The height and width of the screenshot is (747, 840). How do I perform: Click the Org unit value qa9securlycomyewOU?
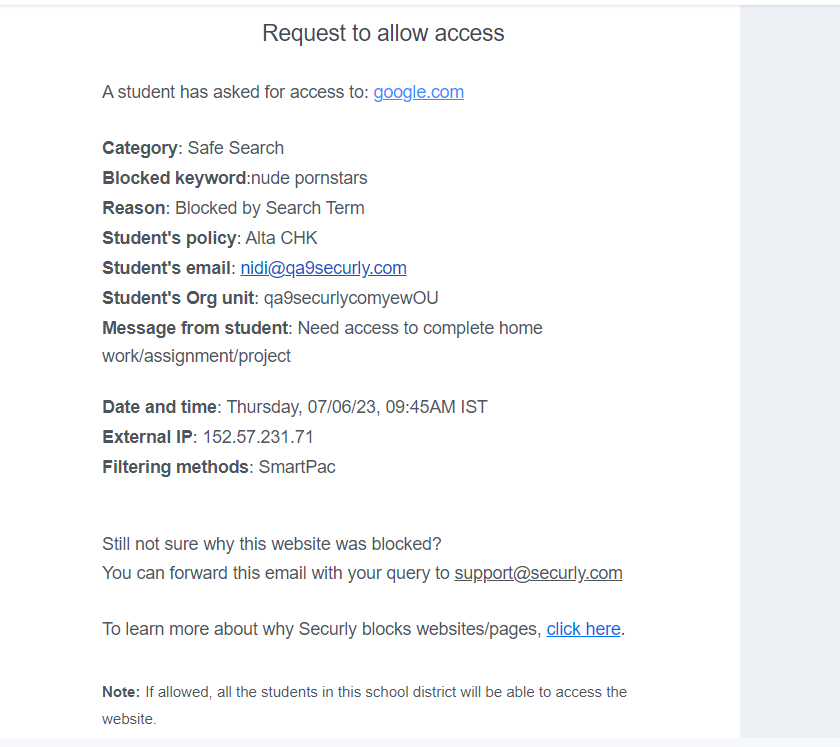click(x=351, y=298)
